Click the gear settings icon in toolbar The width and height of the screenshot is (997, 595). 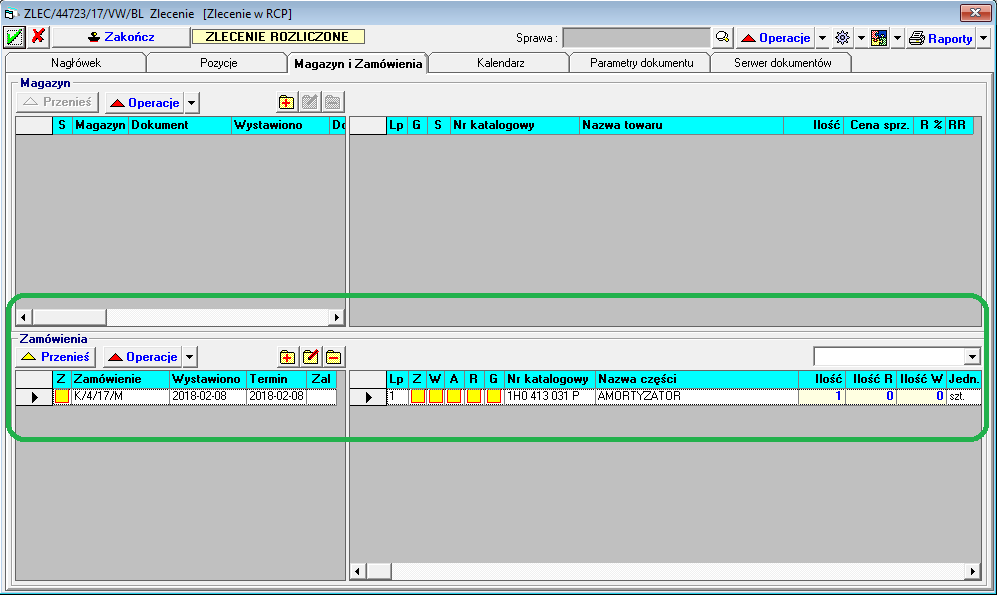(x=842, y=38)
